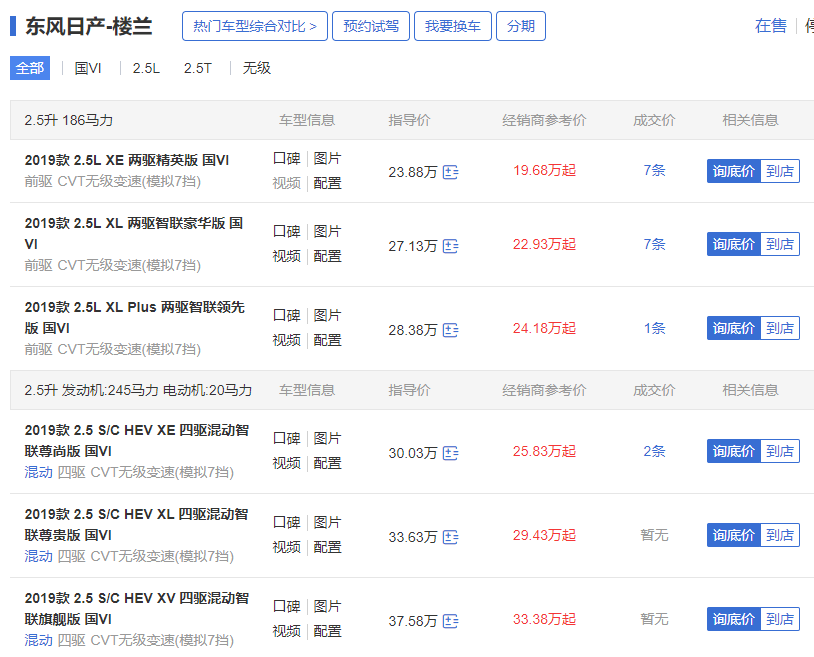View dealer price 25.83万起

coord(545,451)
